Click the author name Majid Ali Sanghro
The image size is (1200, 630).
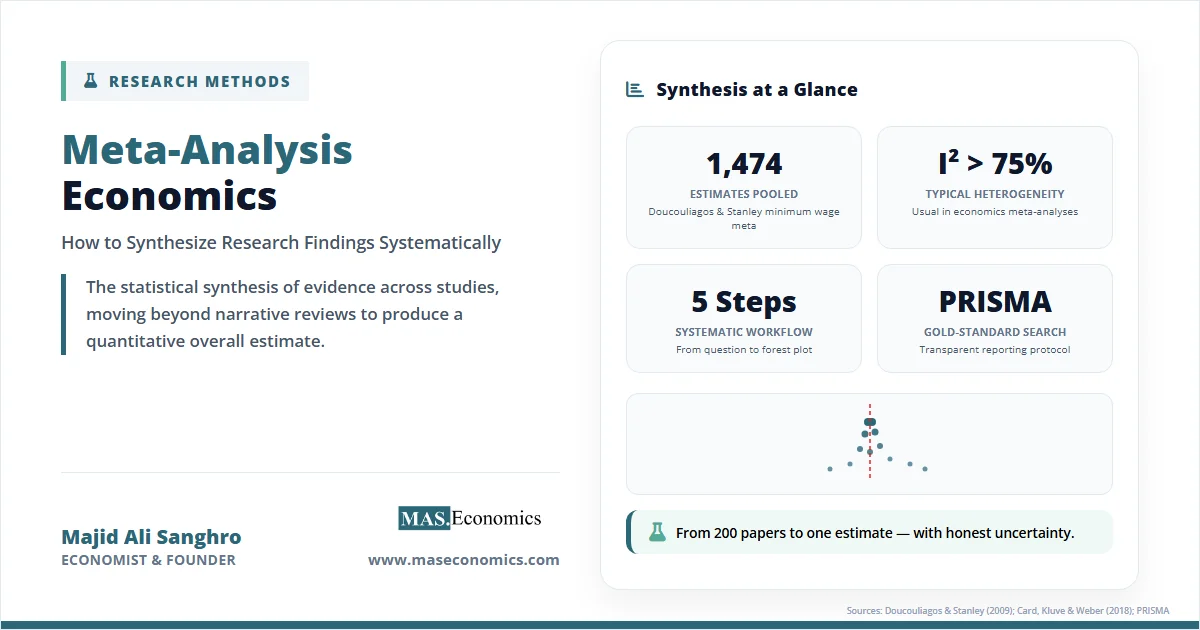[151, 537]
